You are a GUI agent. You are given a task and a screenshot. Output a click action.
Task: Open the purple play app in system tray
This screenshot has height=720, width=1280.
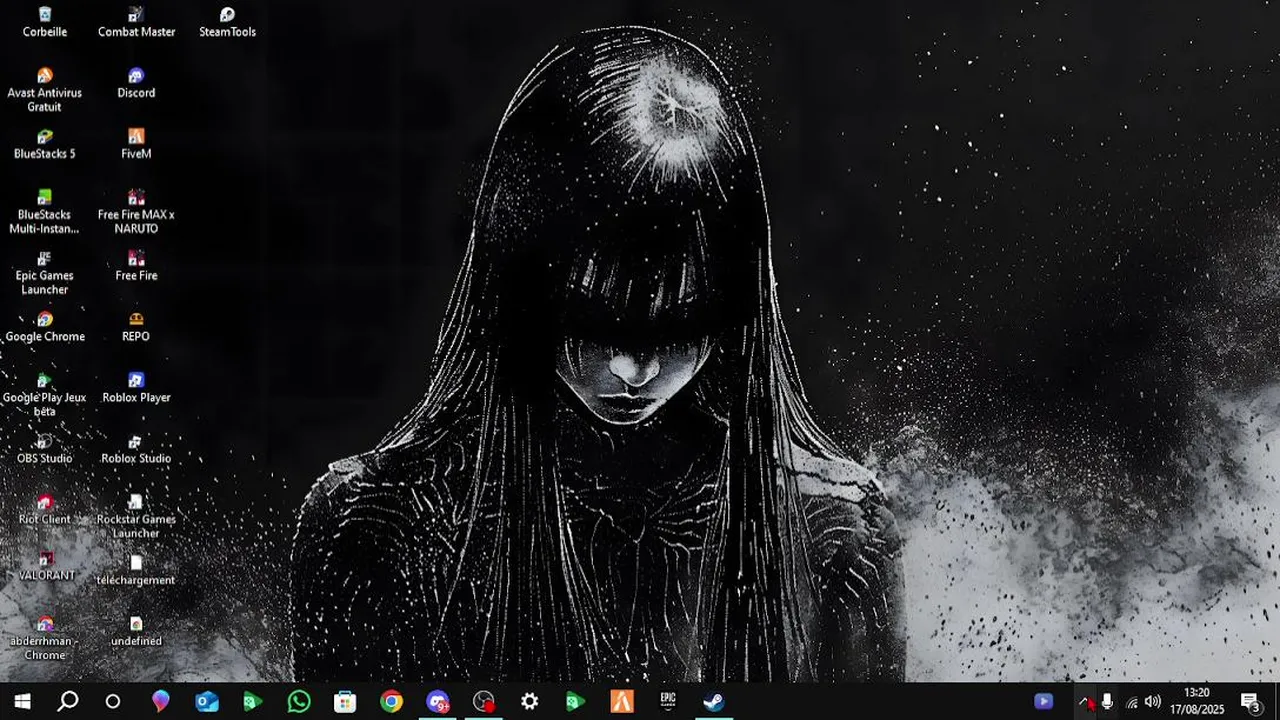[1044, 701]
